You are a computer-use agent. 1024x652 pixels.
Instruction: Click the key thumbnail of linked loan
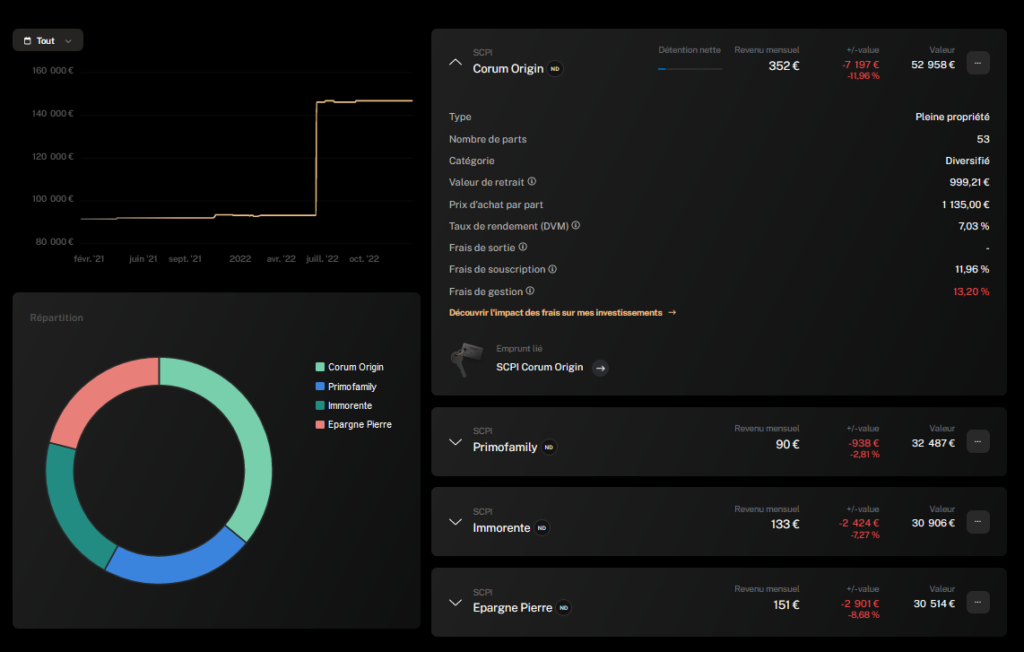click(x=466, y=359)
